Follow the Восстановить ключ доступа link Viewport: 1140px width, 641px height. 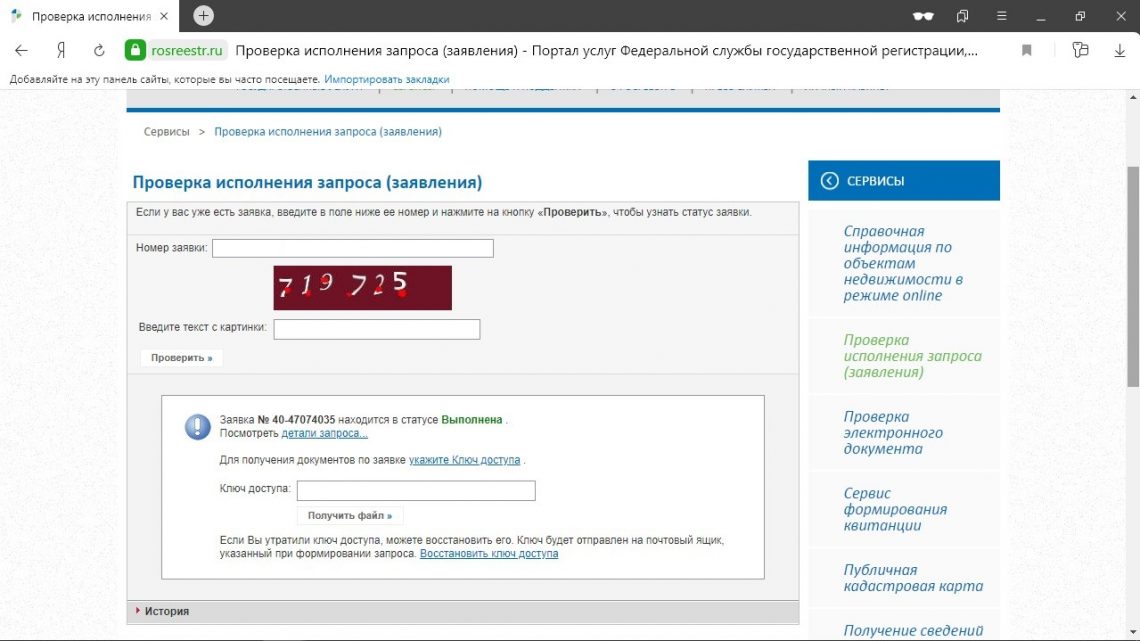(x=489, y=554)
